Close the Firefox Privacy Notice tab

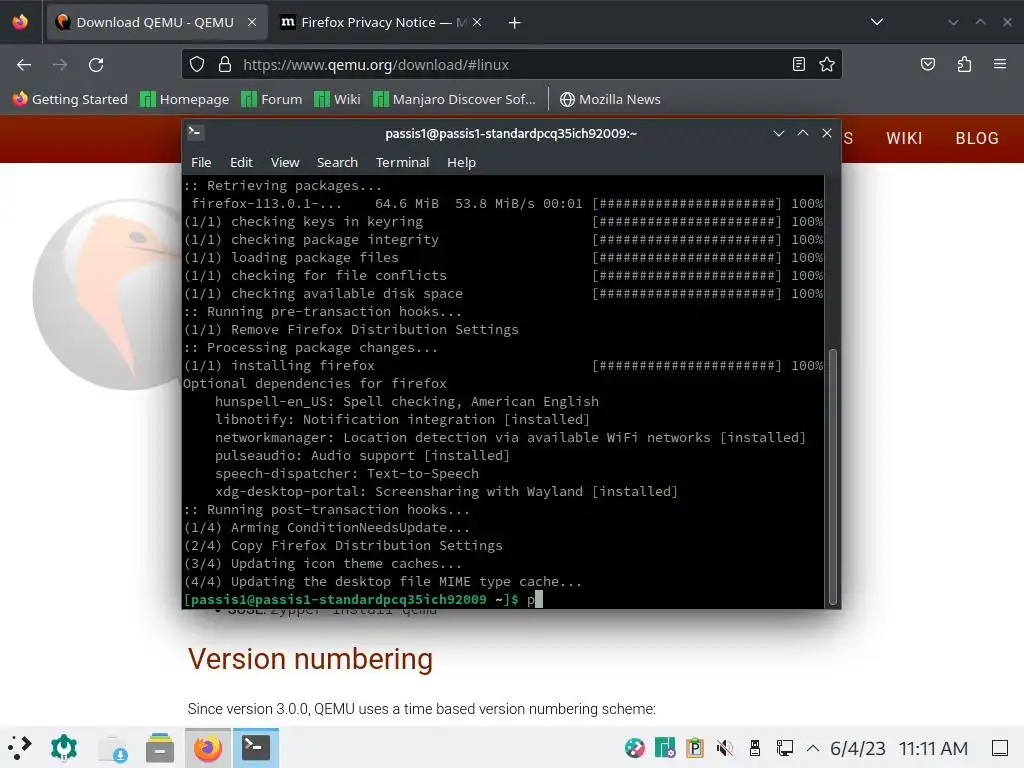[477, 22]
